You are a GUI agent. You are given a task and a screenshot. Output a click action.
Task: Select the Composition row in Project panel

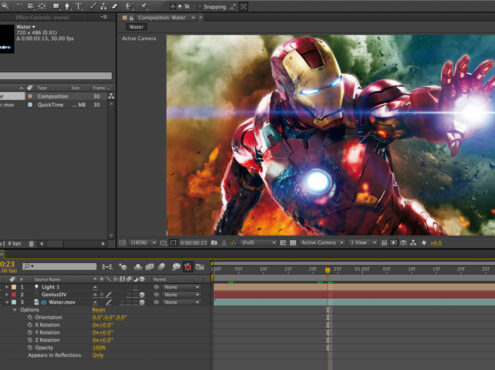tap(53, 96)
